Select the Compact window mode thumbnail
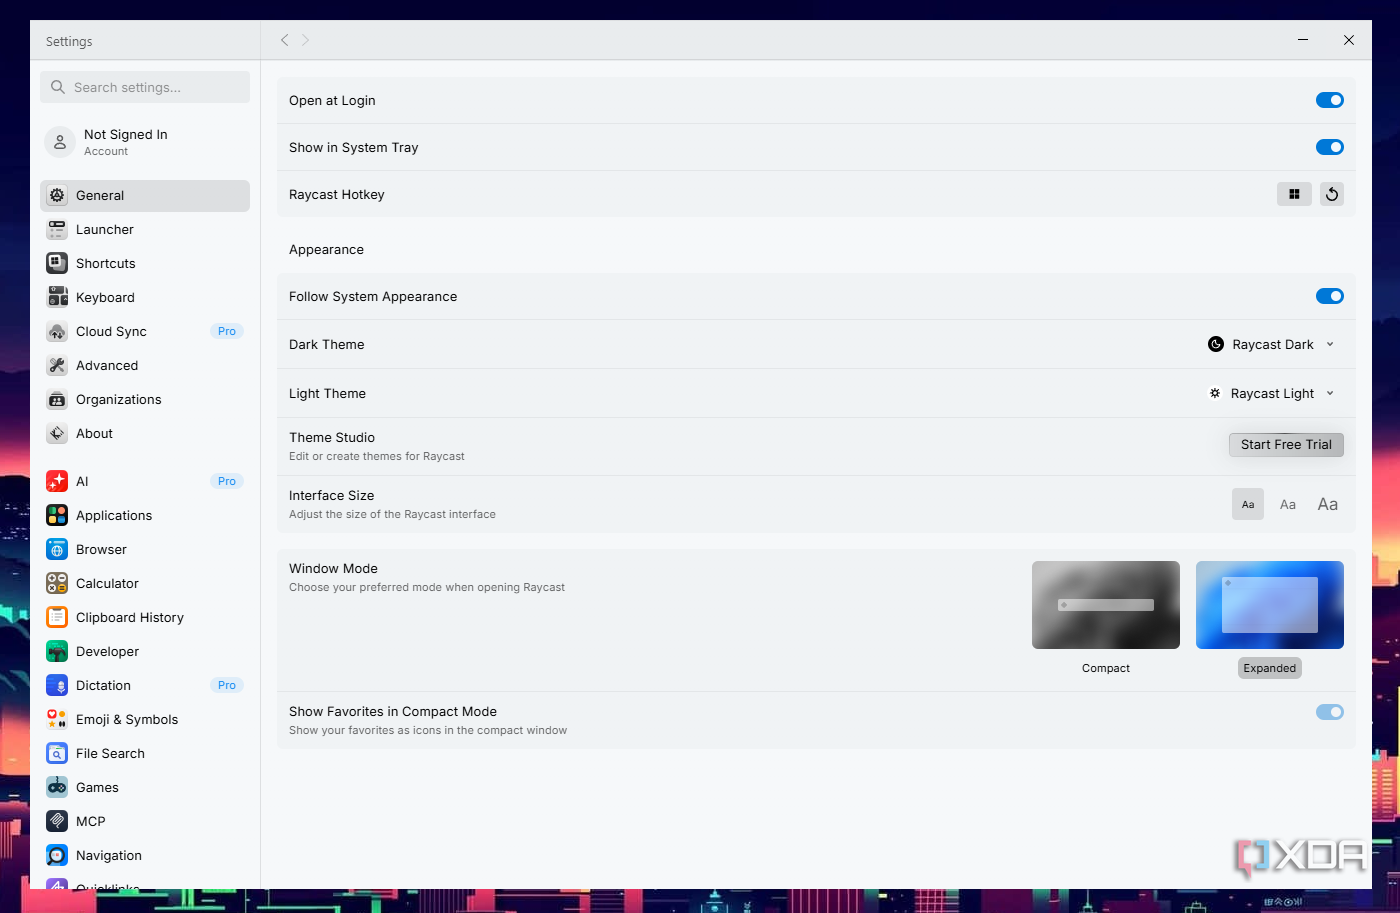1400x913 pixels. coord(1106,605)
